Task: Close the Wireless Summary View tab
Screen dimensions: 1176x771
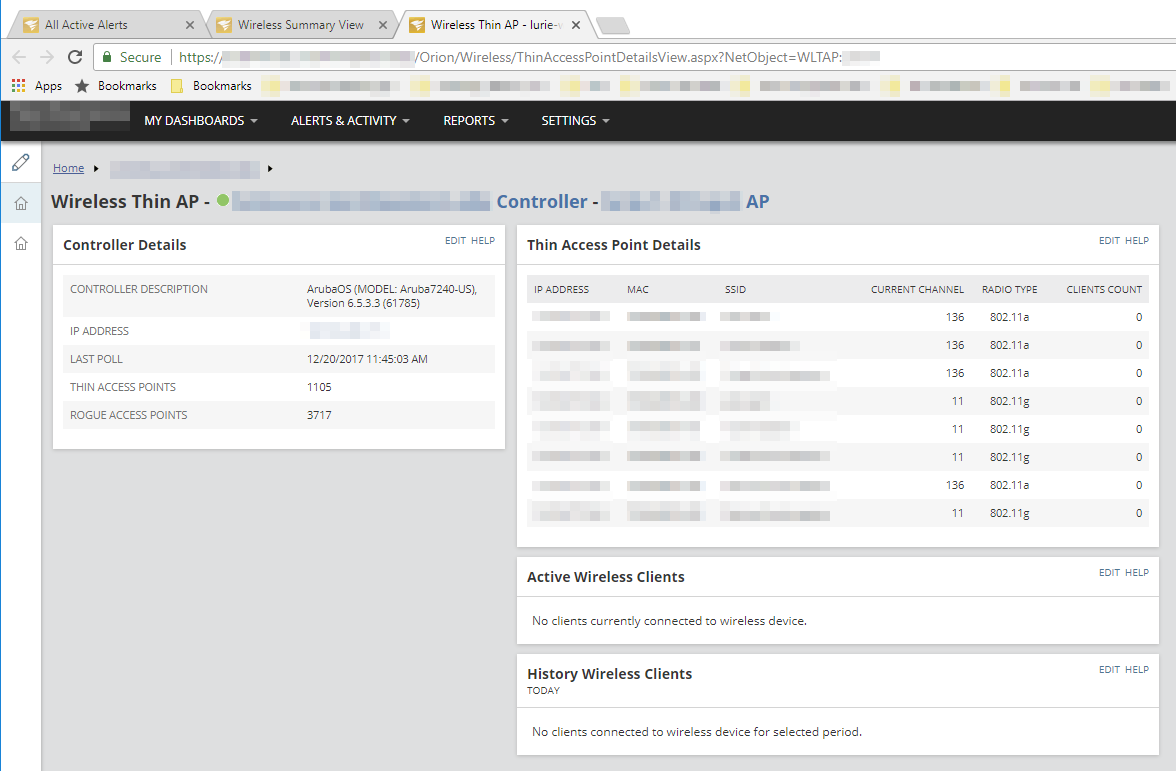Action: click(x=383, y=25)
